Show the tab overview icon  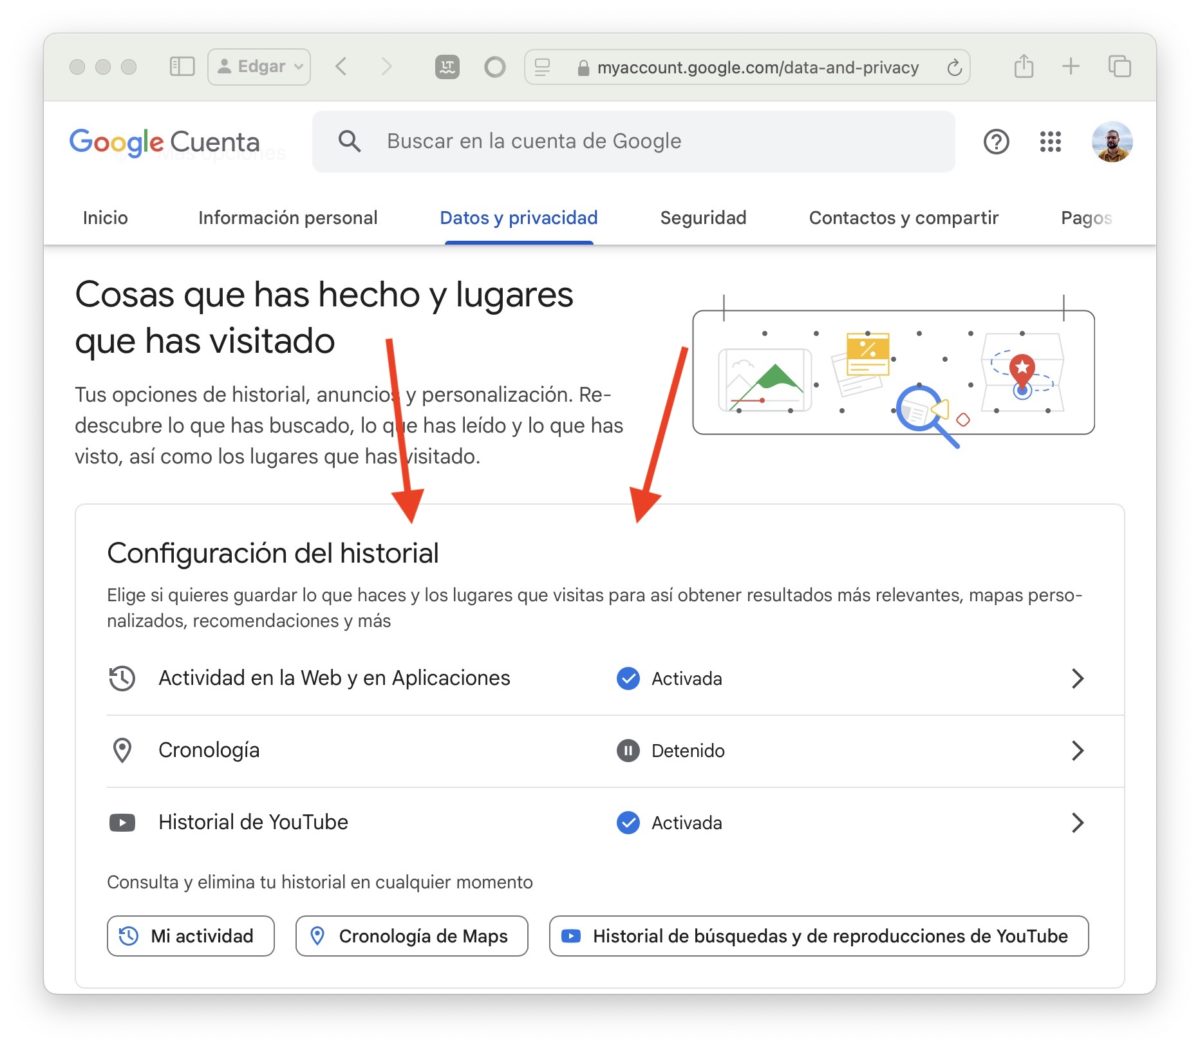(1119, 67)
